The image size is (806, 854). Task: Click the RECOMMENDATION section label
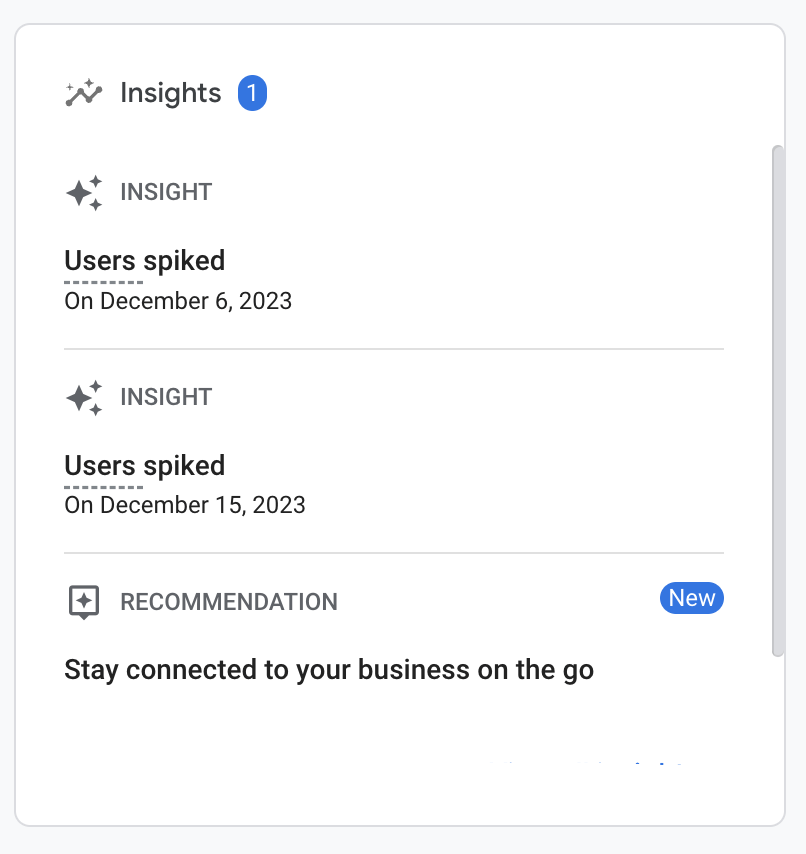(228, 602)
